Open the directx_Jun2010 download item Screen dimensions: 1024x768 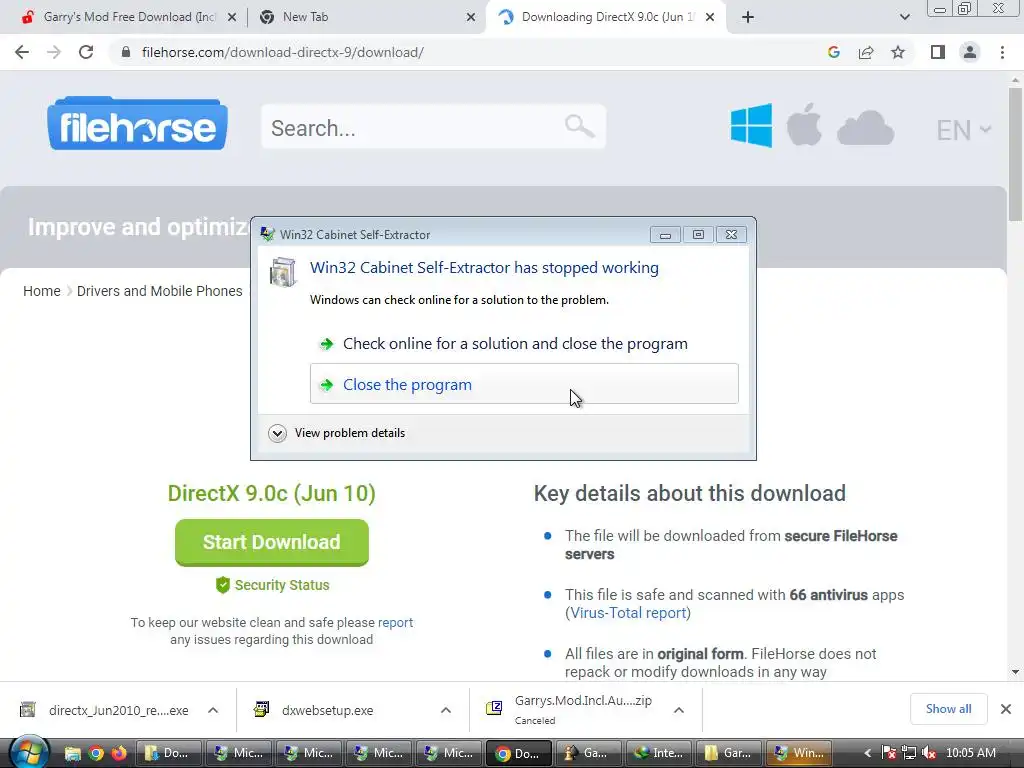pyautogui.click(x=104, y=710)
